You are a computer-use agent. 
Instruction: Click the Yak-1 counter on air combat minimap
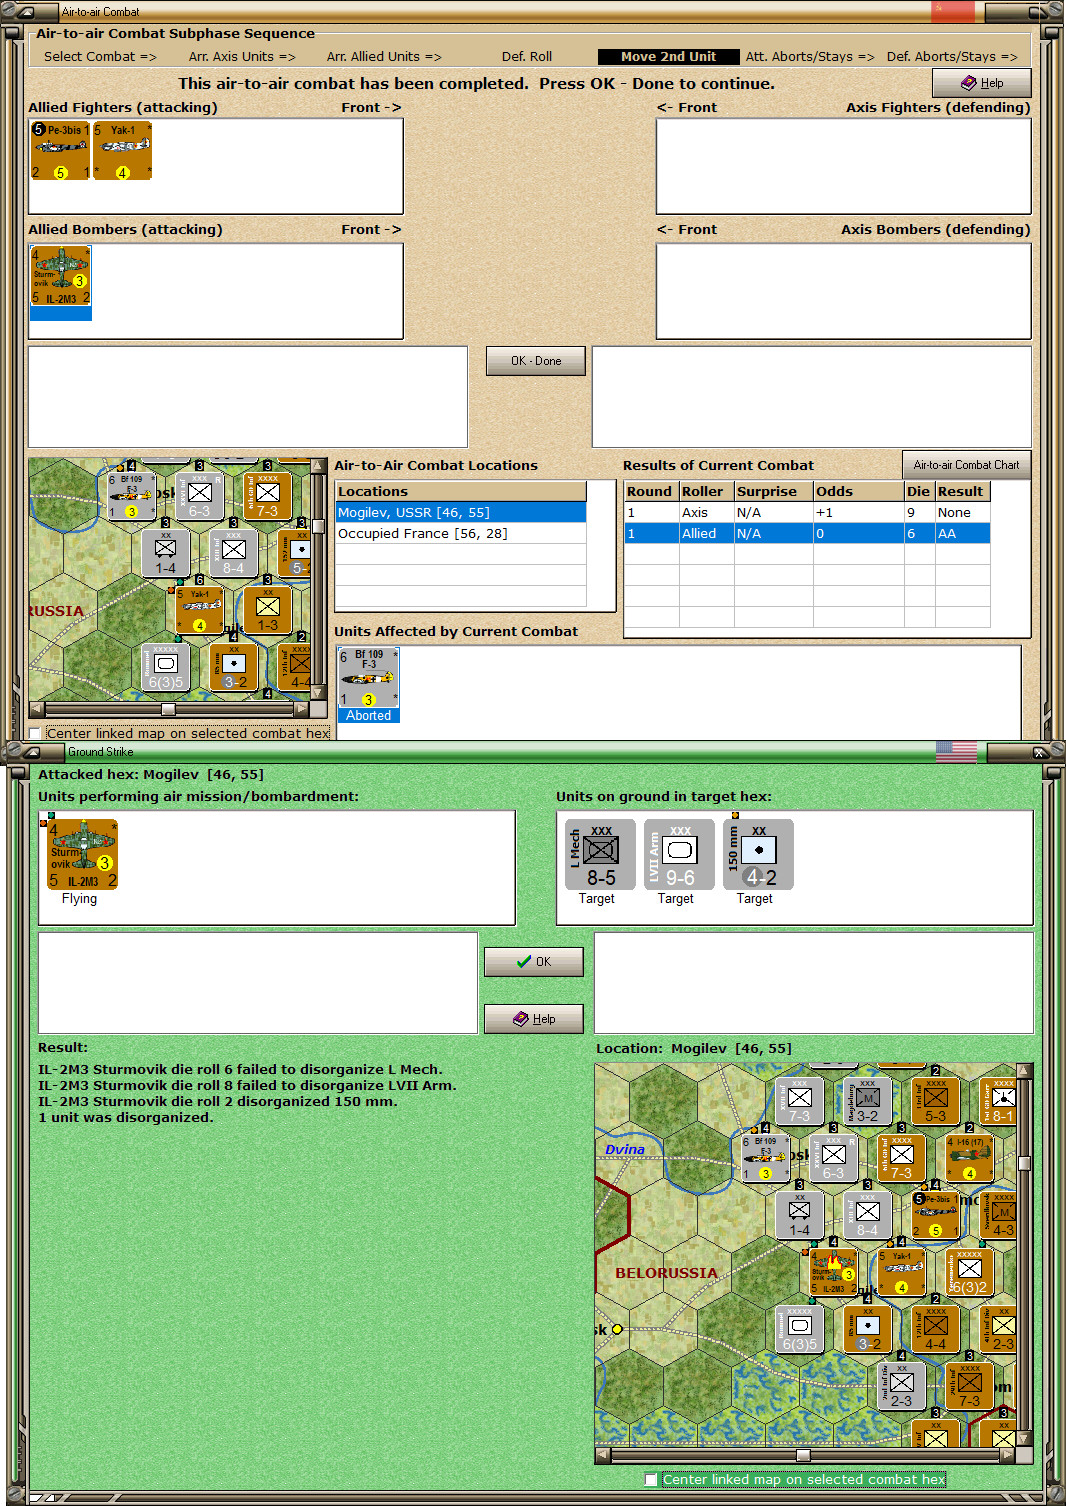[x=200, y=609]
